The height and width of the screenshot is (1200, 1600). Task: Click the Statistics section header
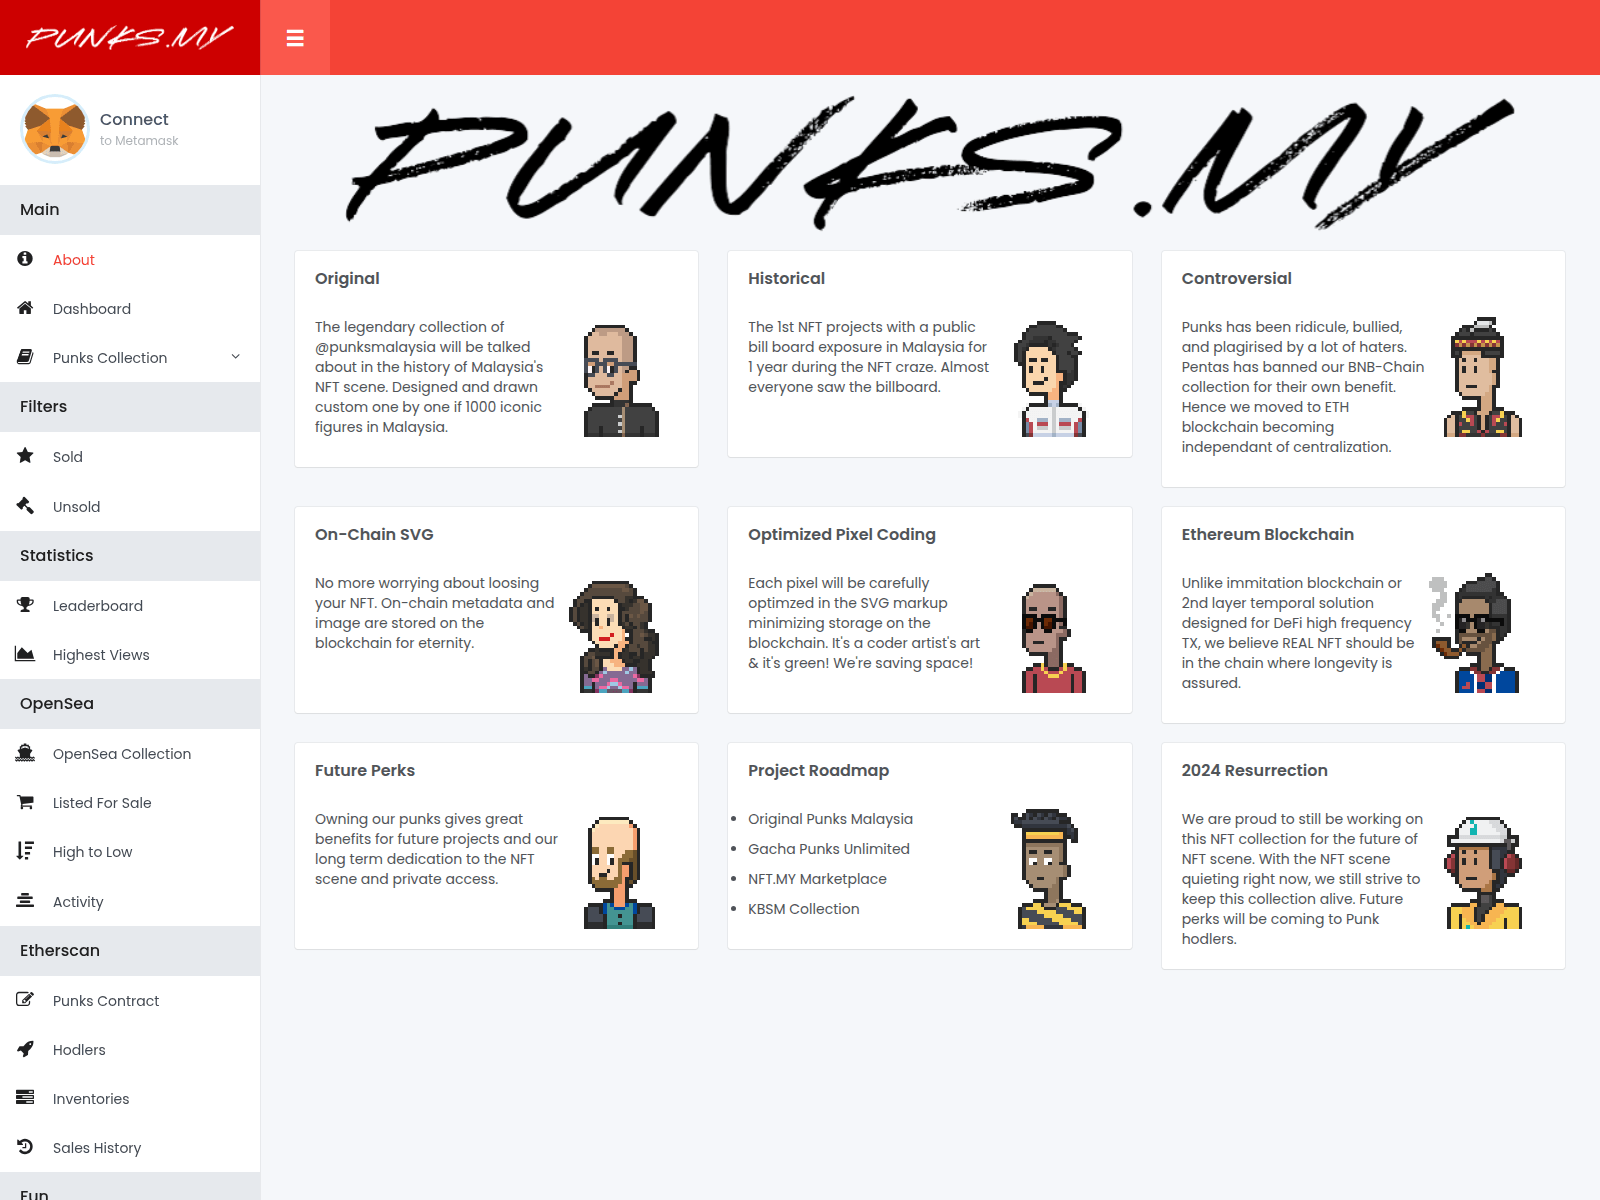(130, 556)
